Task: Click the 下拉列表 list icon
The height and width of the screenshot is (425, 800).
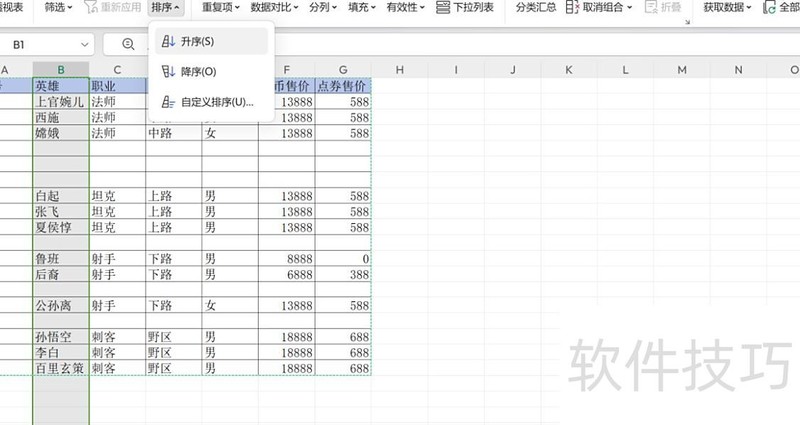Action: [x=443, y=7]
